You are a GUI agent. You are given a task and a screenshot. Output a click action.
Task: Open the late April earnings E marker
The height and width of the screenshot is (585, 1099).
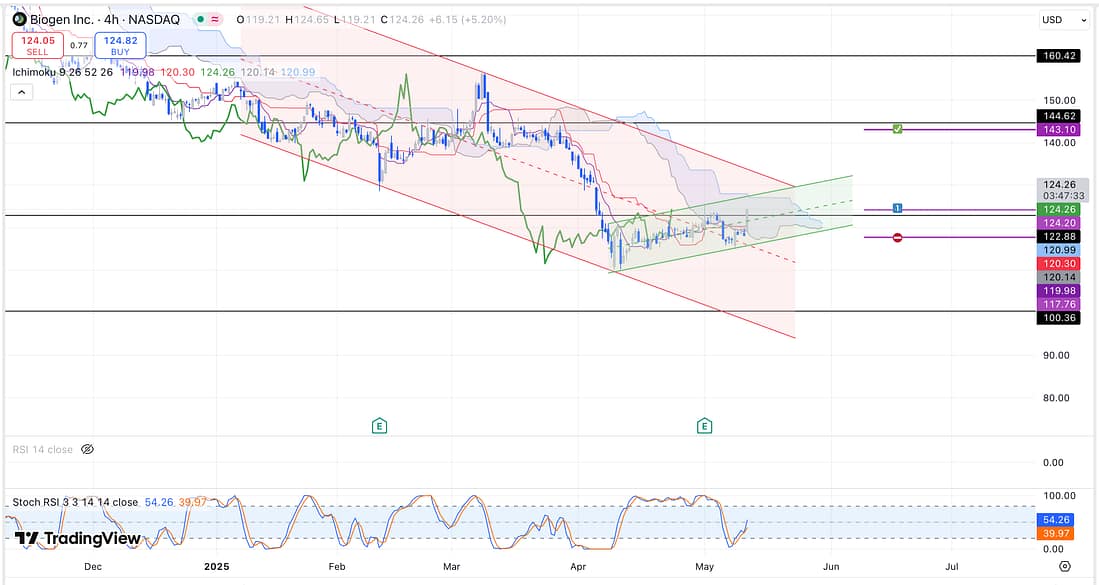[x=705, y=426]
